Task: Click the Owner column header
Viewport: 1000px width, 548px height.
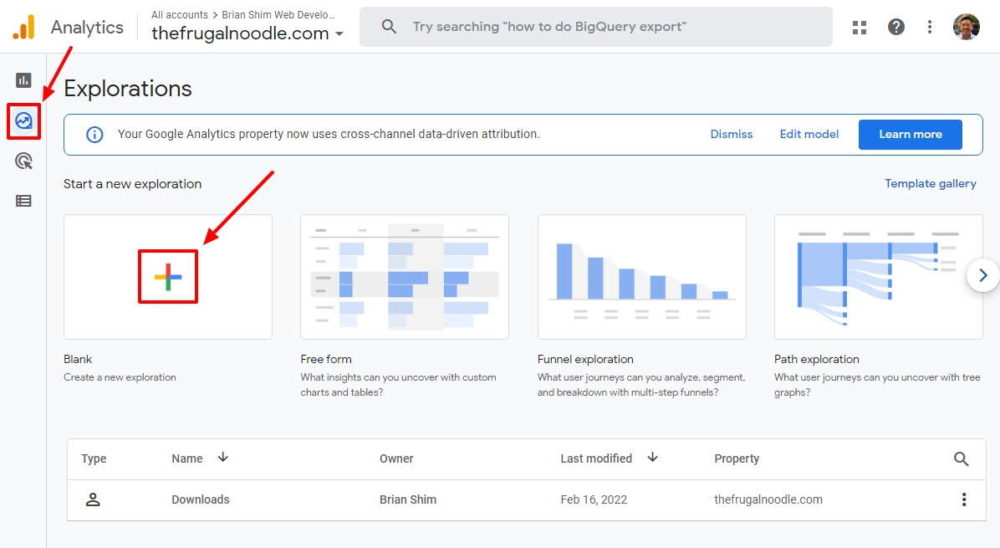Action: (x=396, y=459)
